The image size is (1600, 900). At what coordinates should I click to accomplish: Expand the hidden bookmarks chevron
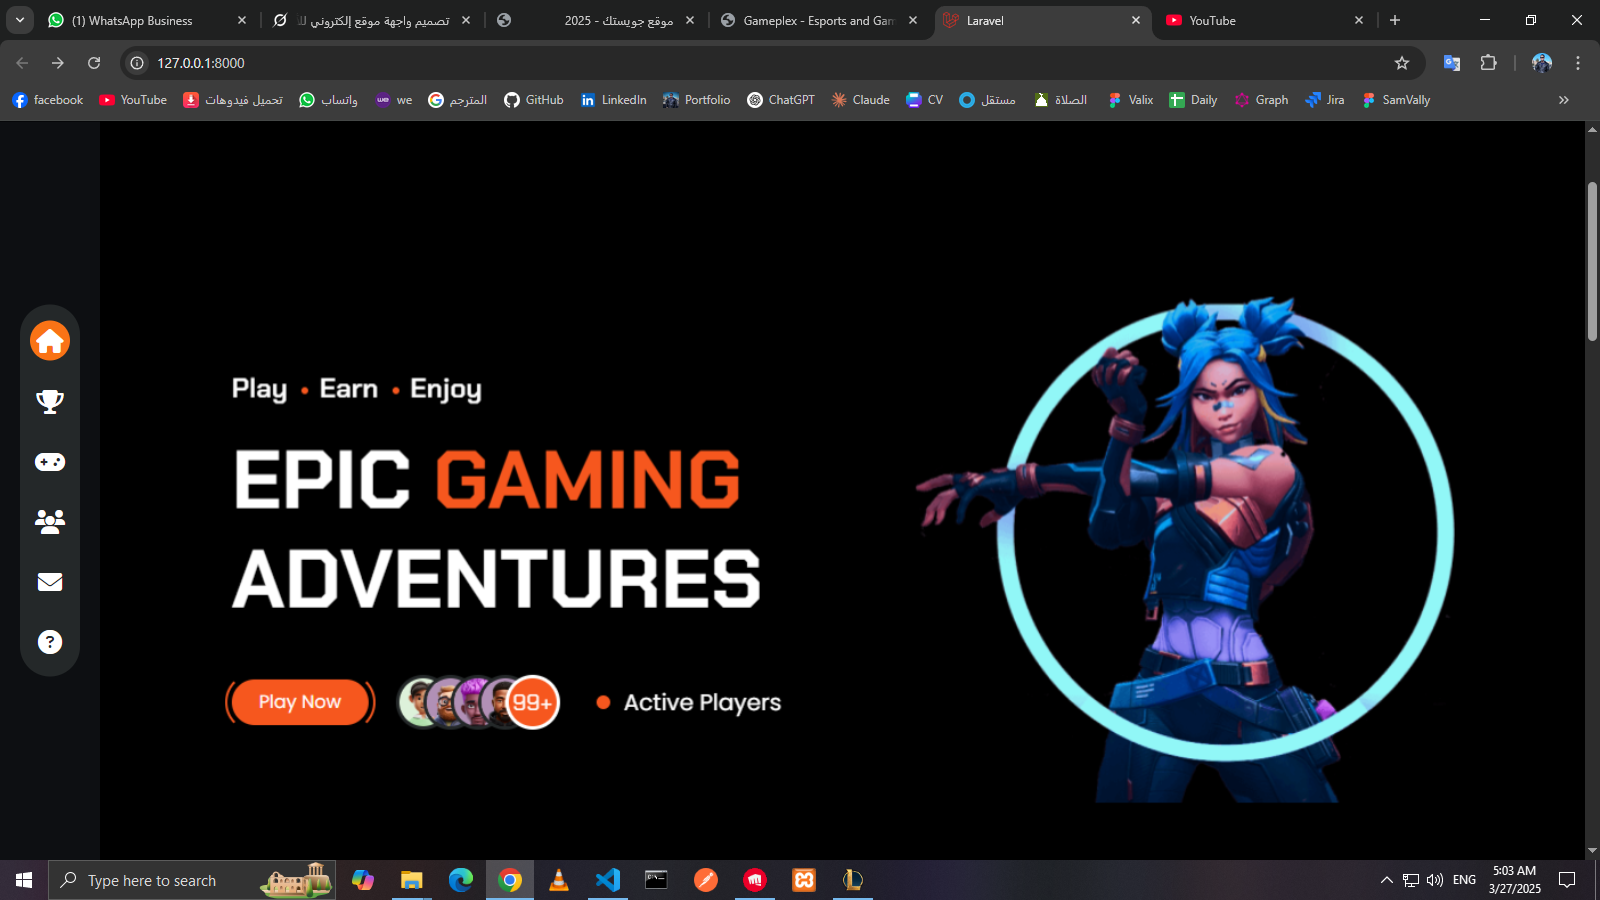coord(1564,100)
